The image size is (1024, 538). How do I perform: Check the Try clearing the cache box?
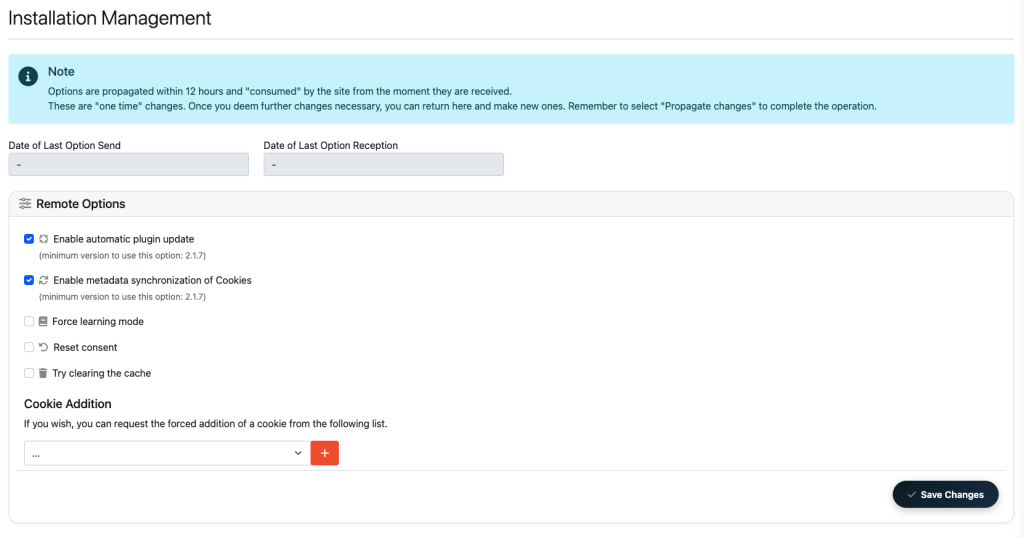[29, 374]
